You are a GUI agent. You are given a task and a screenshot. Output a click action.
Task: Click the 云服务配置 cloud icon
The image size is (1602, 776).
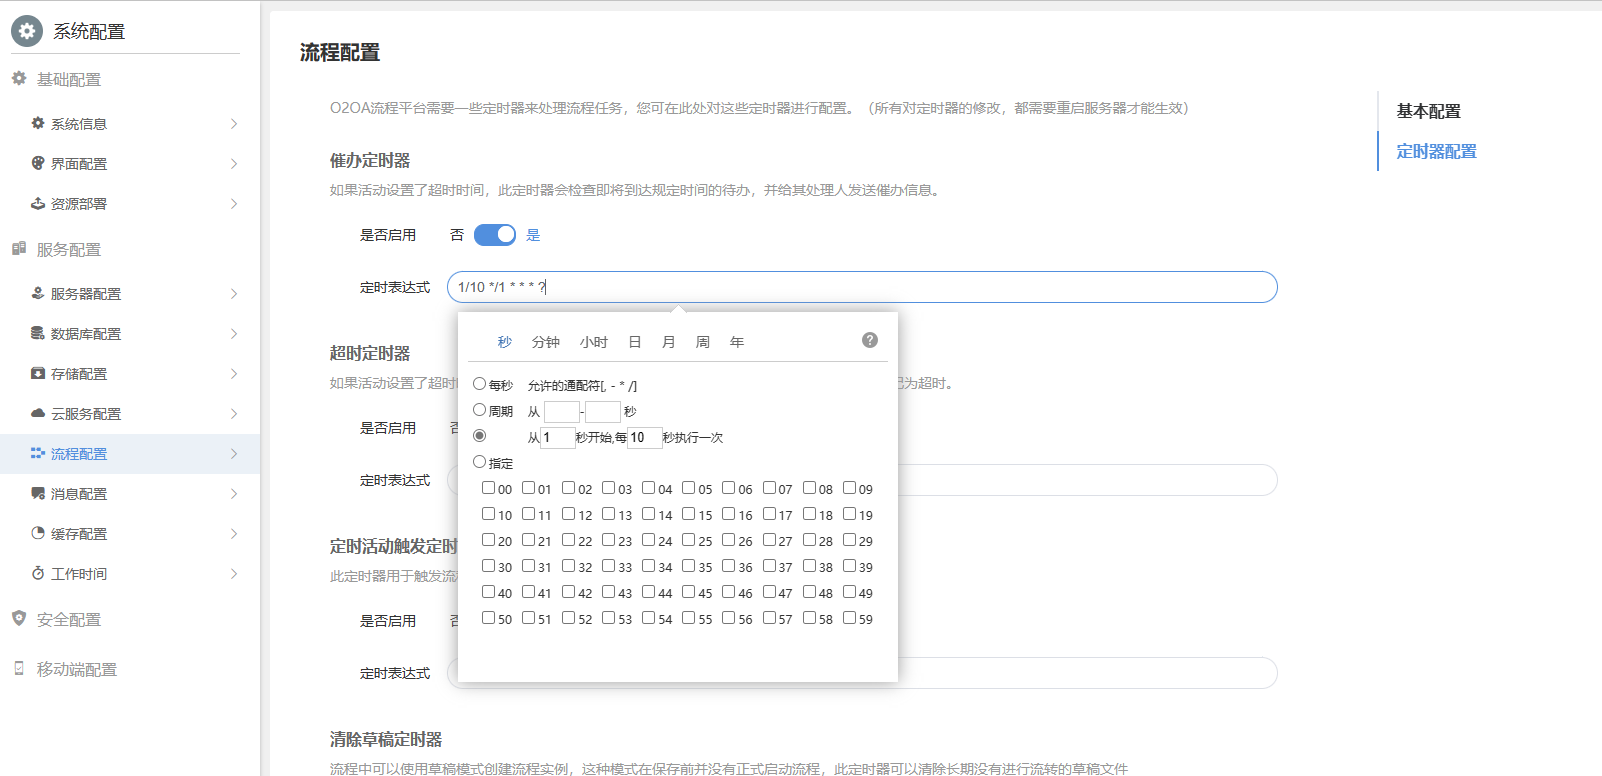coord(38,413)
